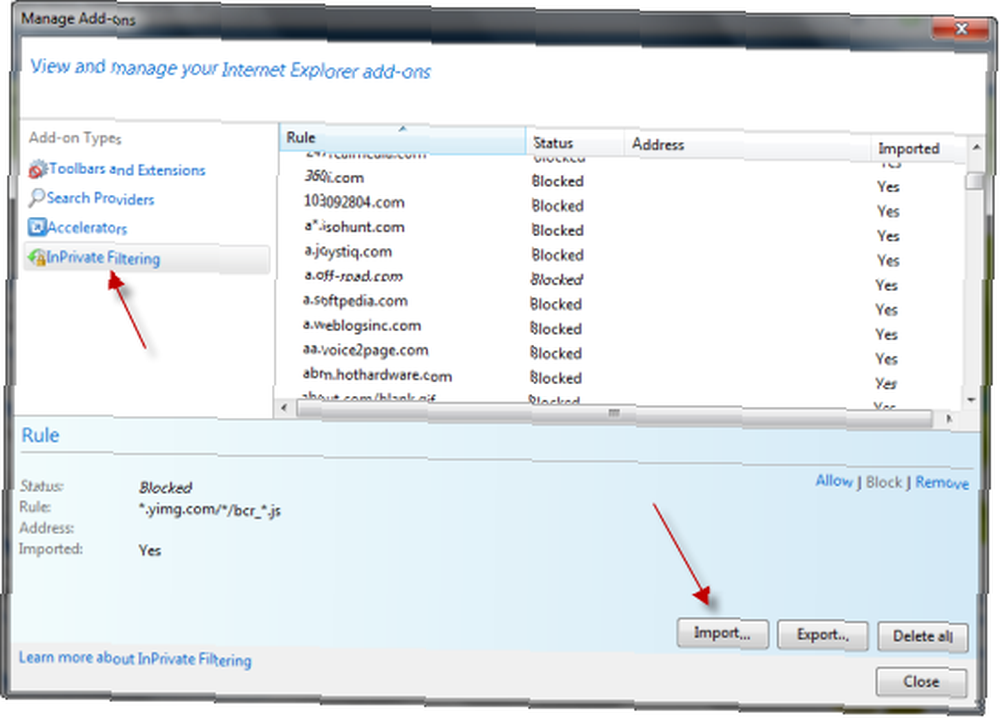Sort the list by the Imported column header
1000x718 pixels.
click(918, 148)
